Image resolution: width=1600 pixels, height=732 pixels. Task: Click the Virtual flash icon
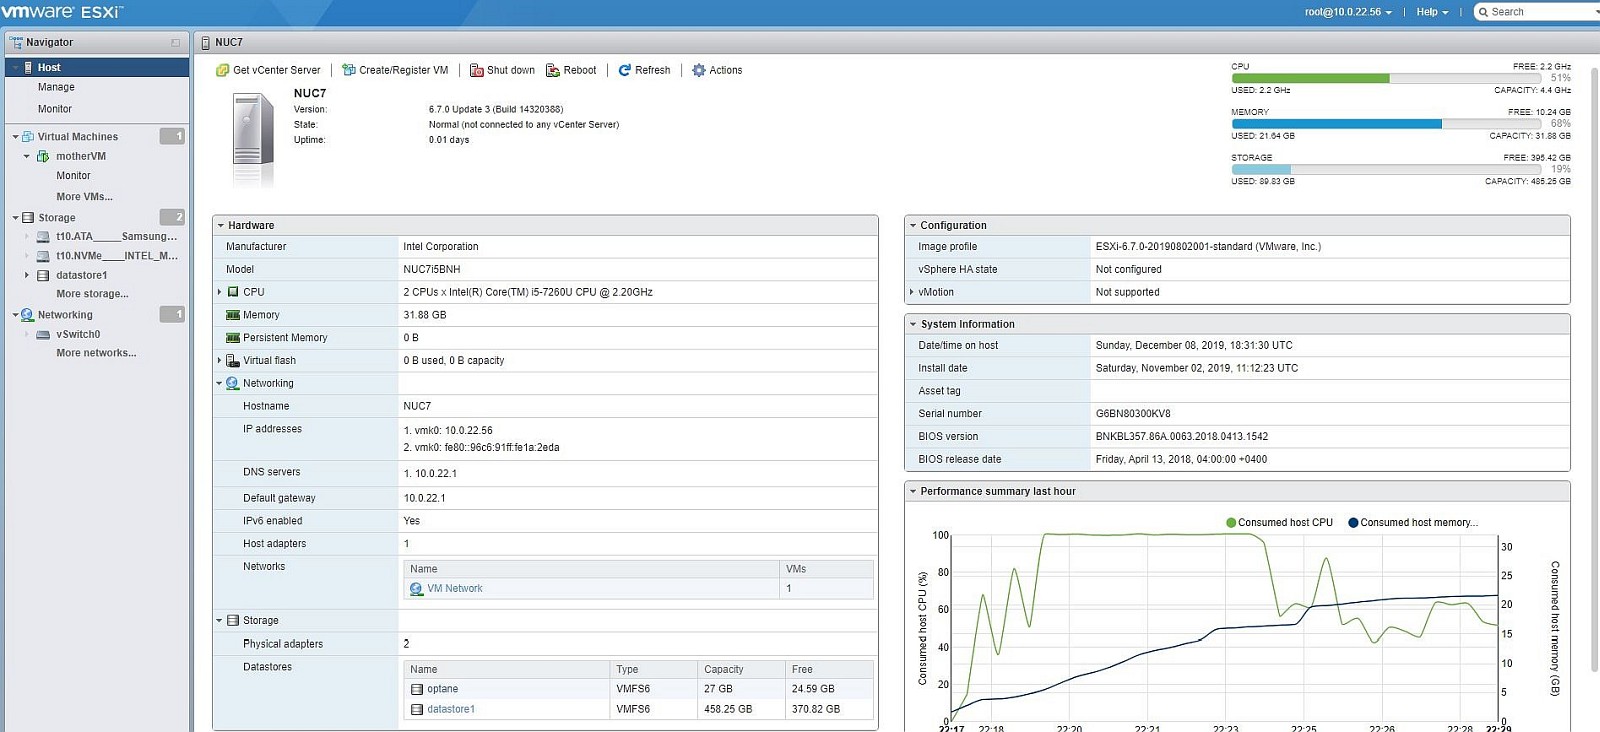233,360
